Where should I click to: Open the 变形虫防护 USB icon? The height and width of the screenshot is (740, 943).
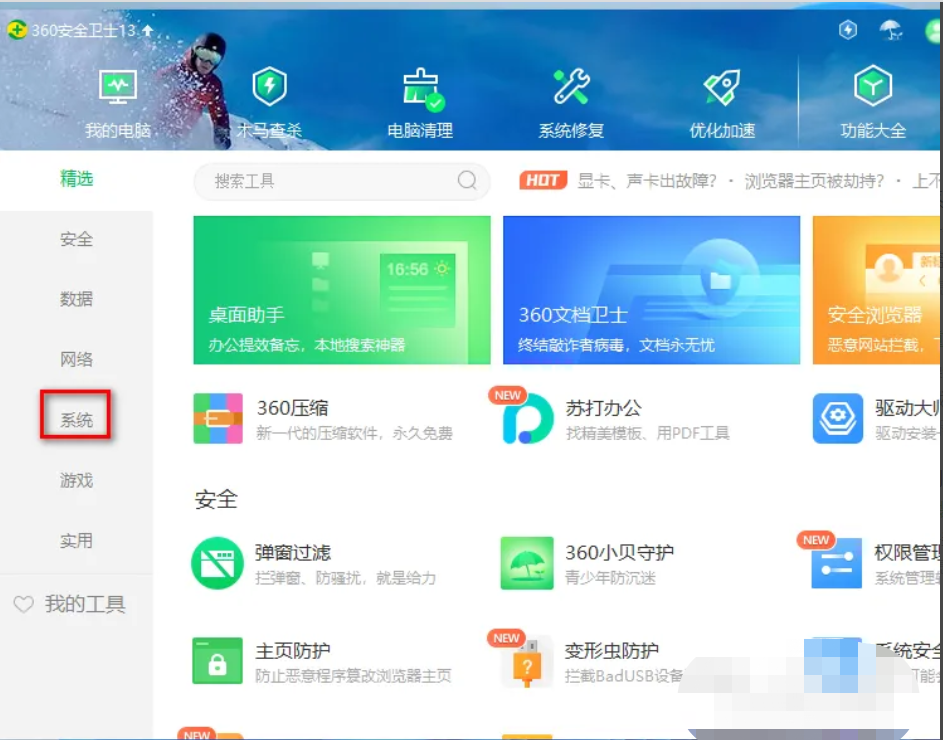click(527, 663)
